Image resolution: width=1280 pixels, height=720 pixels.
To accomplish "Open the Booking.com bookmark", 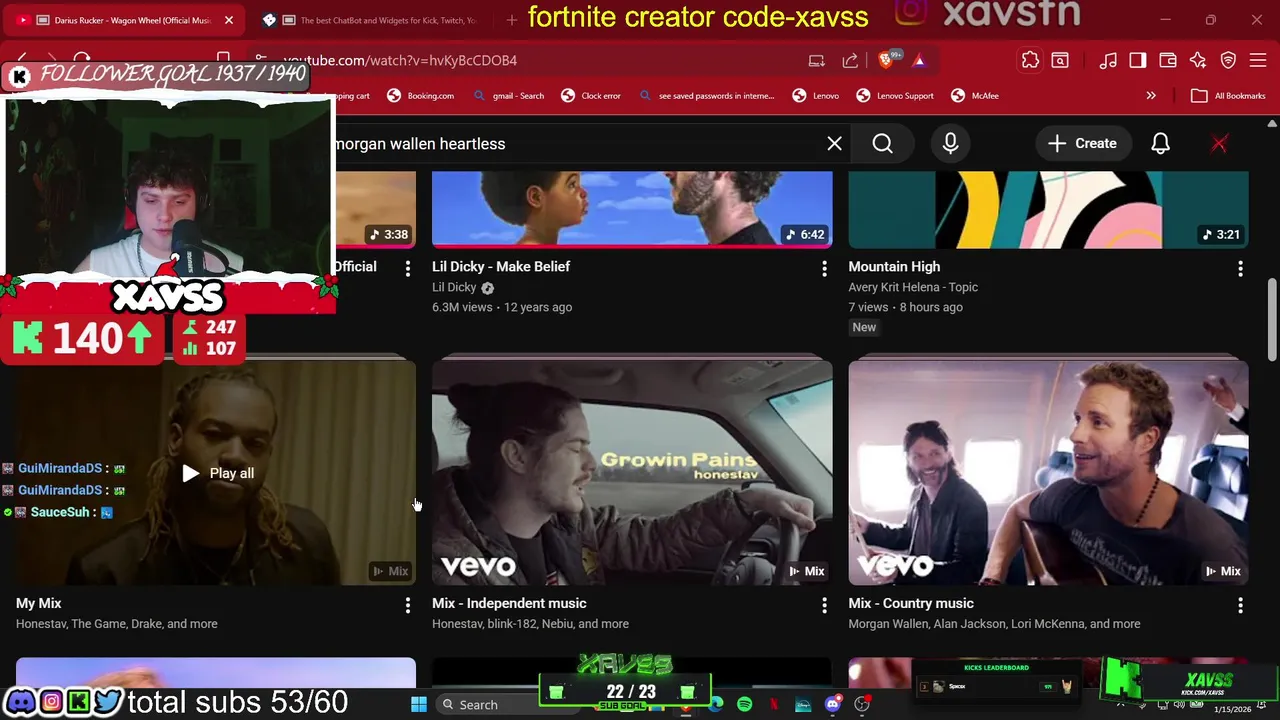I will point(421,96).
